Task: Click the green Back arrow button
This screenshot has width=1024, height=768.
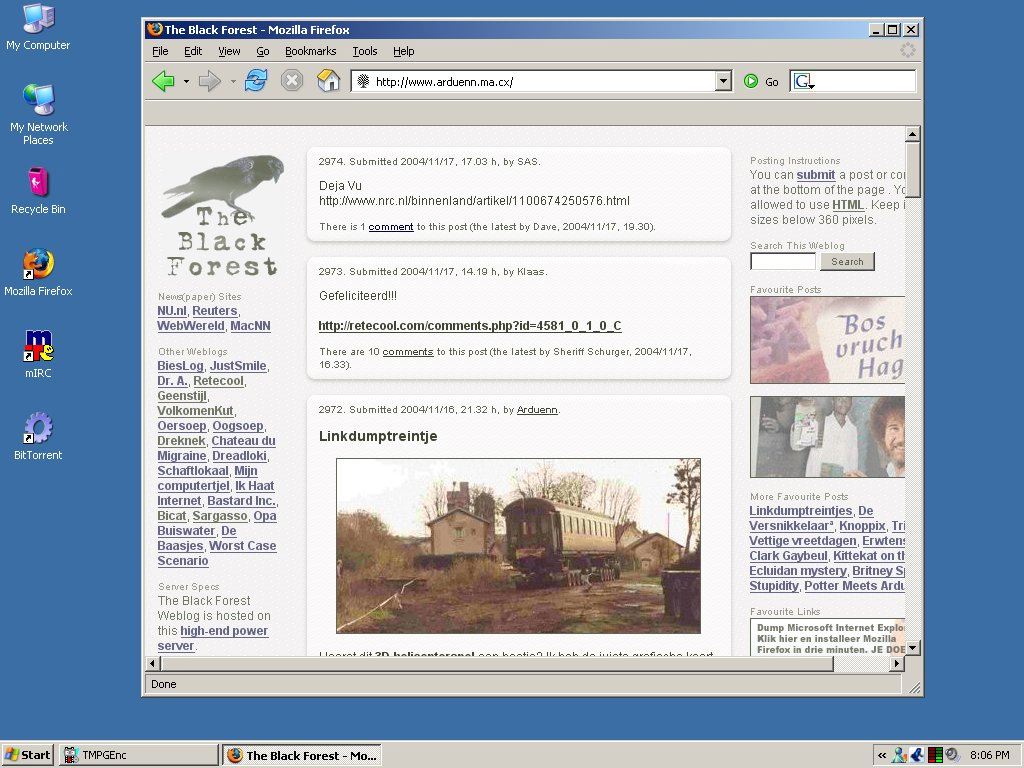Action: [x=163, y=82]
